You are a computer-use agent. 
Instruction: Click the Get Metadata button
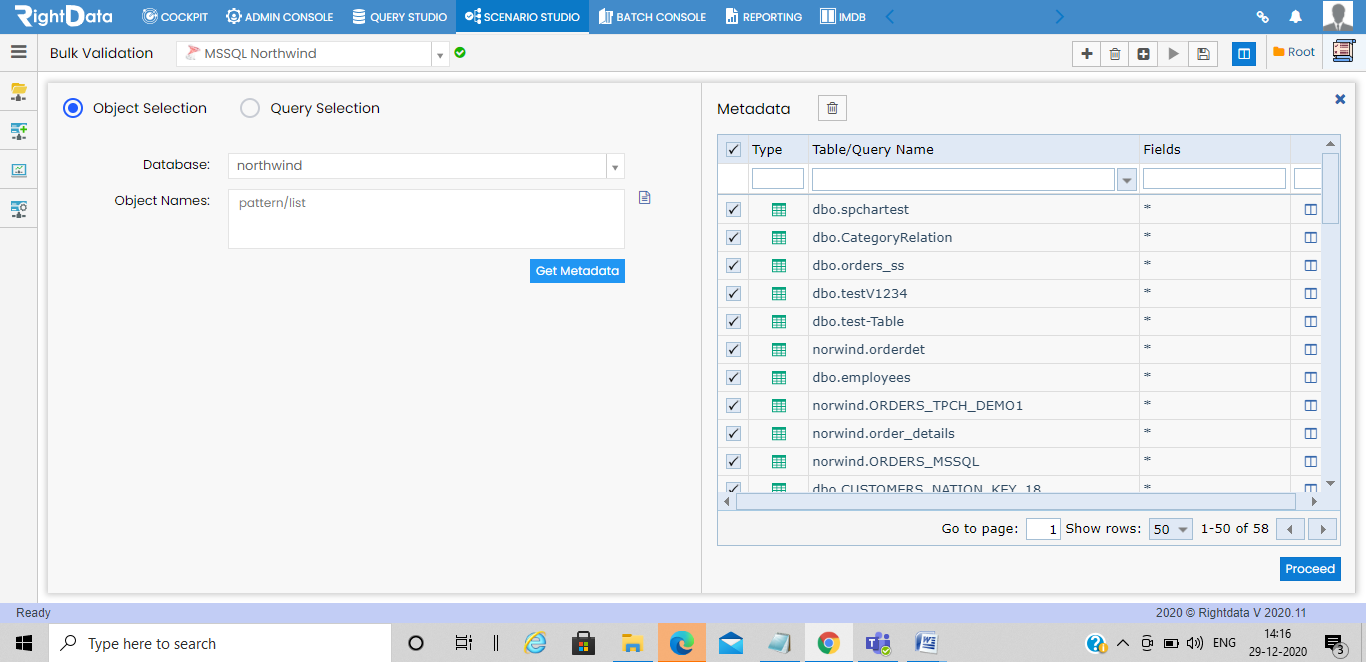tap(577, 271)
